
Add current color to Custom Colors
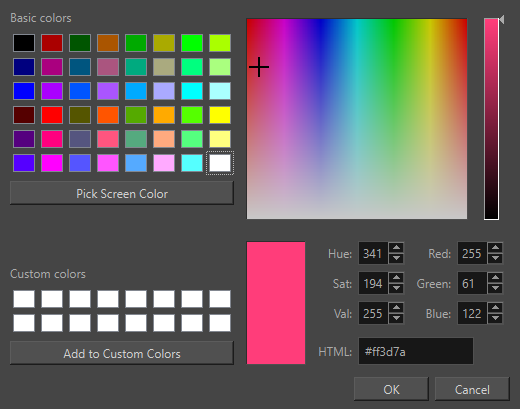coord(122,353)
